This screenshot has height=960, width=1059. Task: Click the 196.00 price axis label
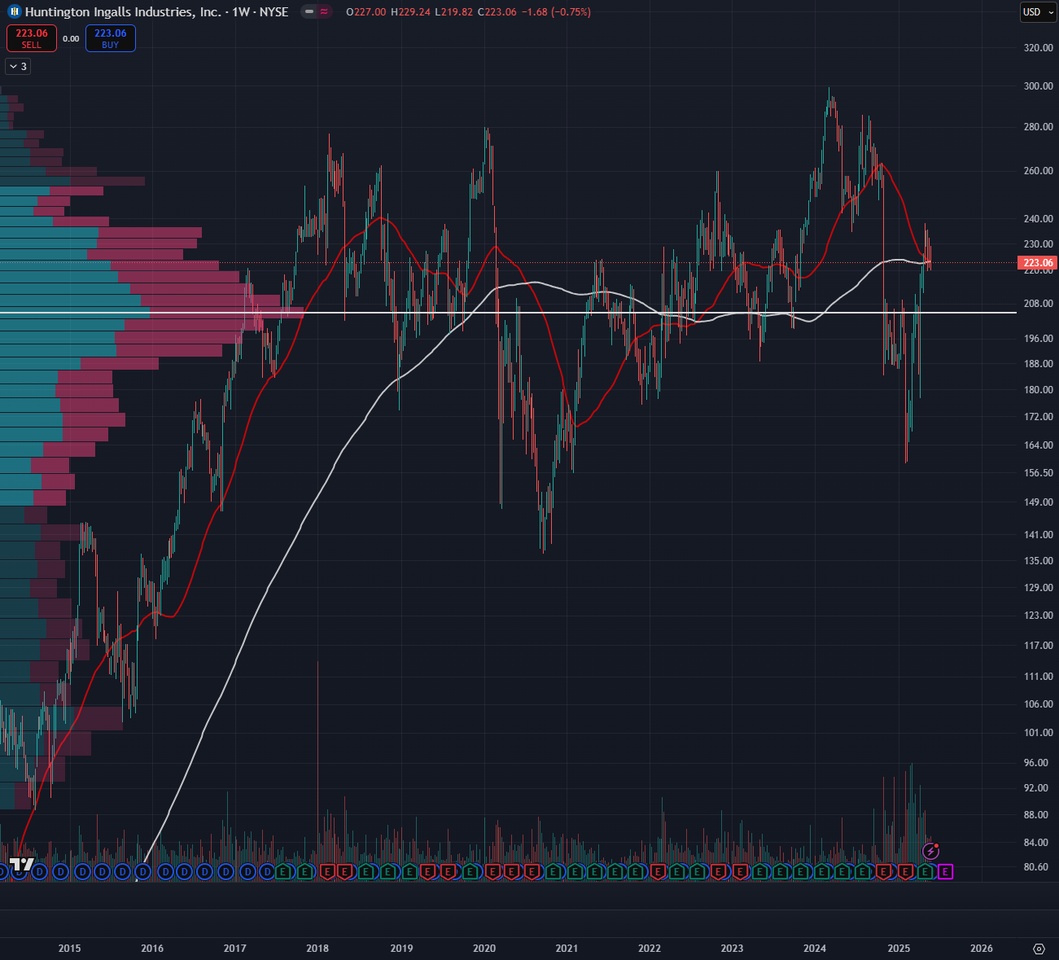click(1038, 338)
